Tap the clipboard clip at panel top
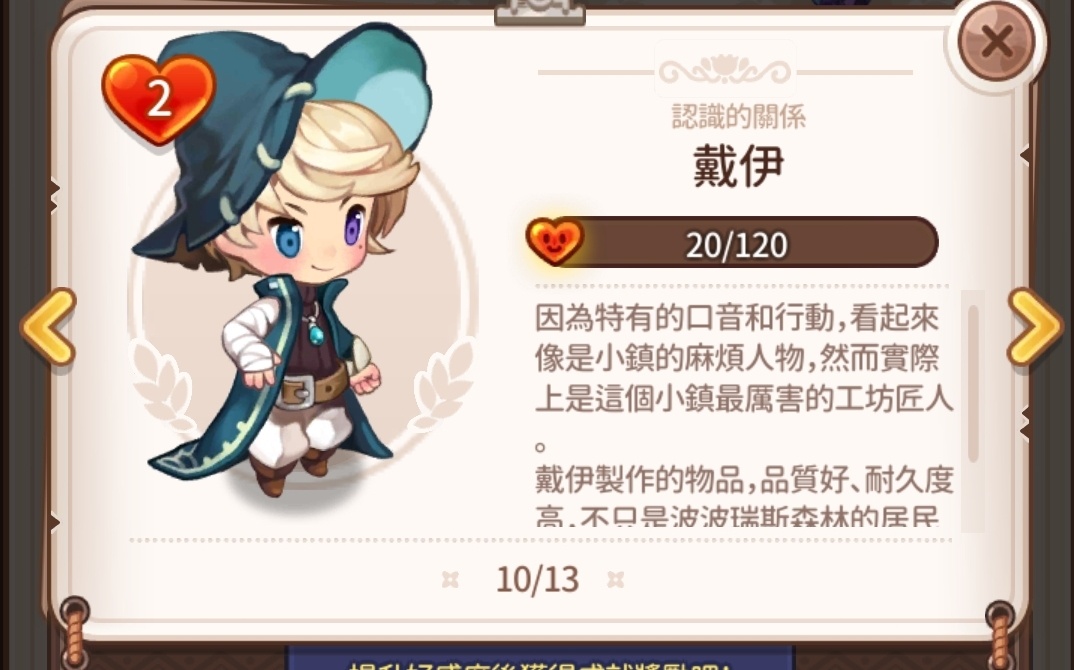 [540, 12]
